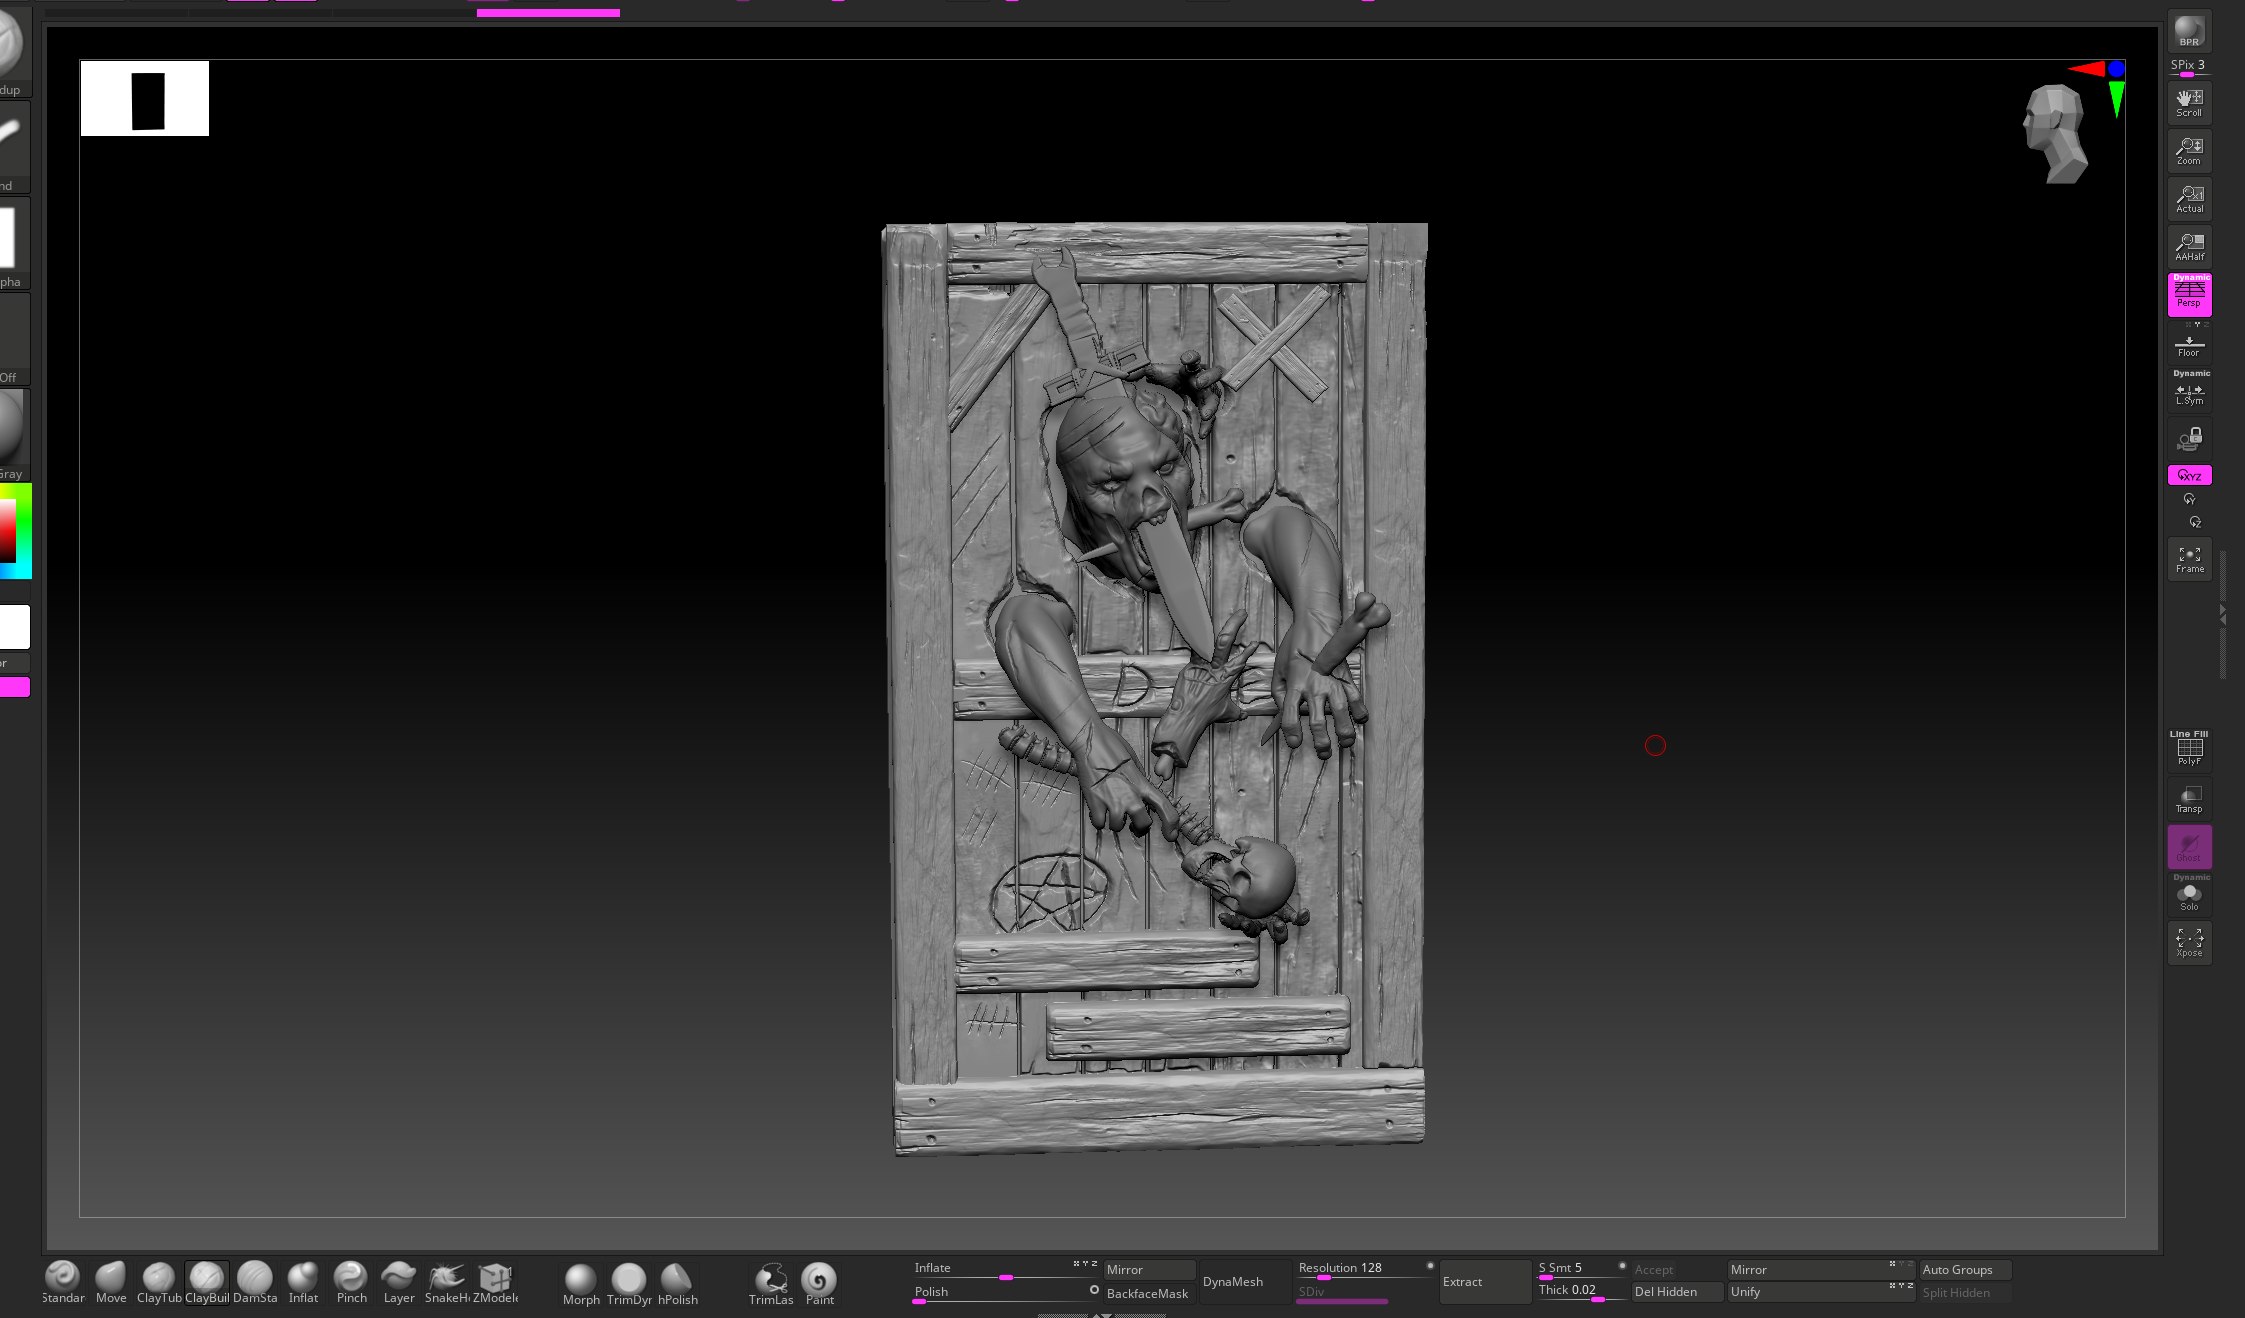Screen dimensions: 2245x1318
Task: Toggle L.Sym local symmetry
Action: point(2189,393)
